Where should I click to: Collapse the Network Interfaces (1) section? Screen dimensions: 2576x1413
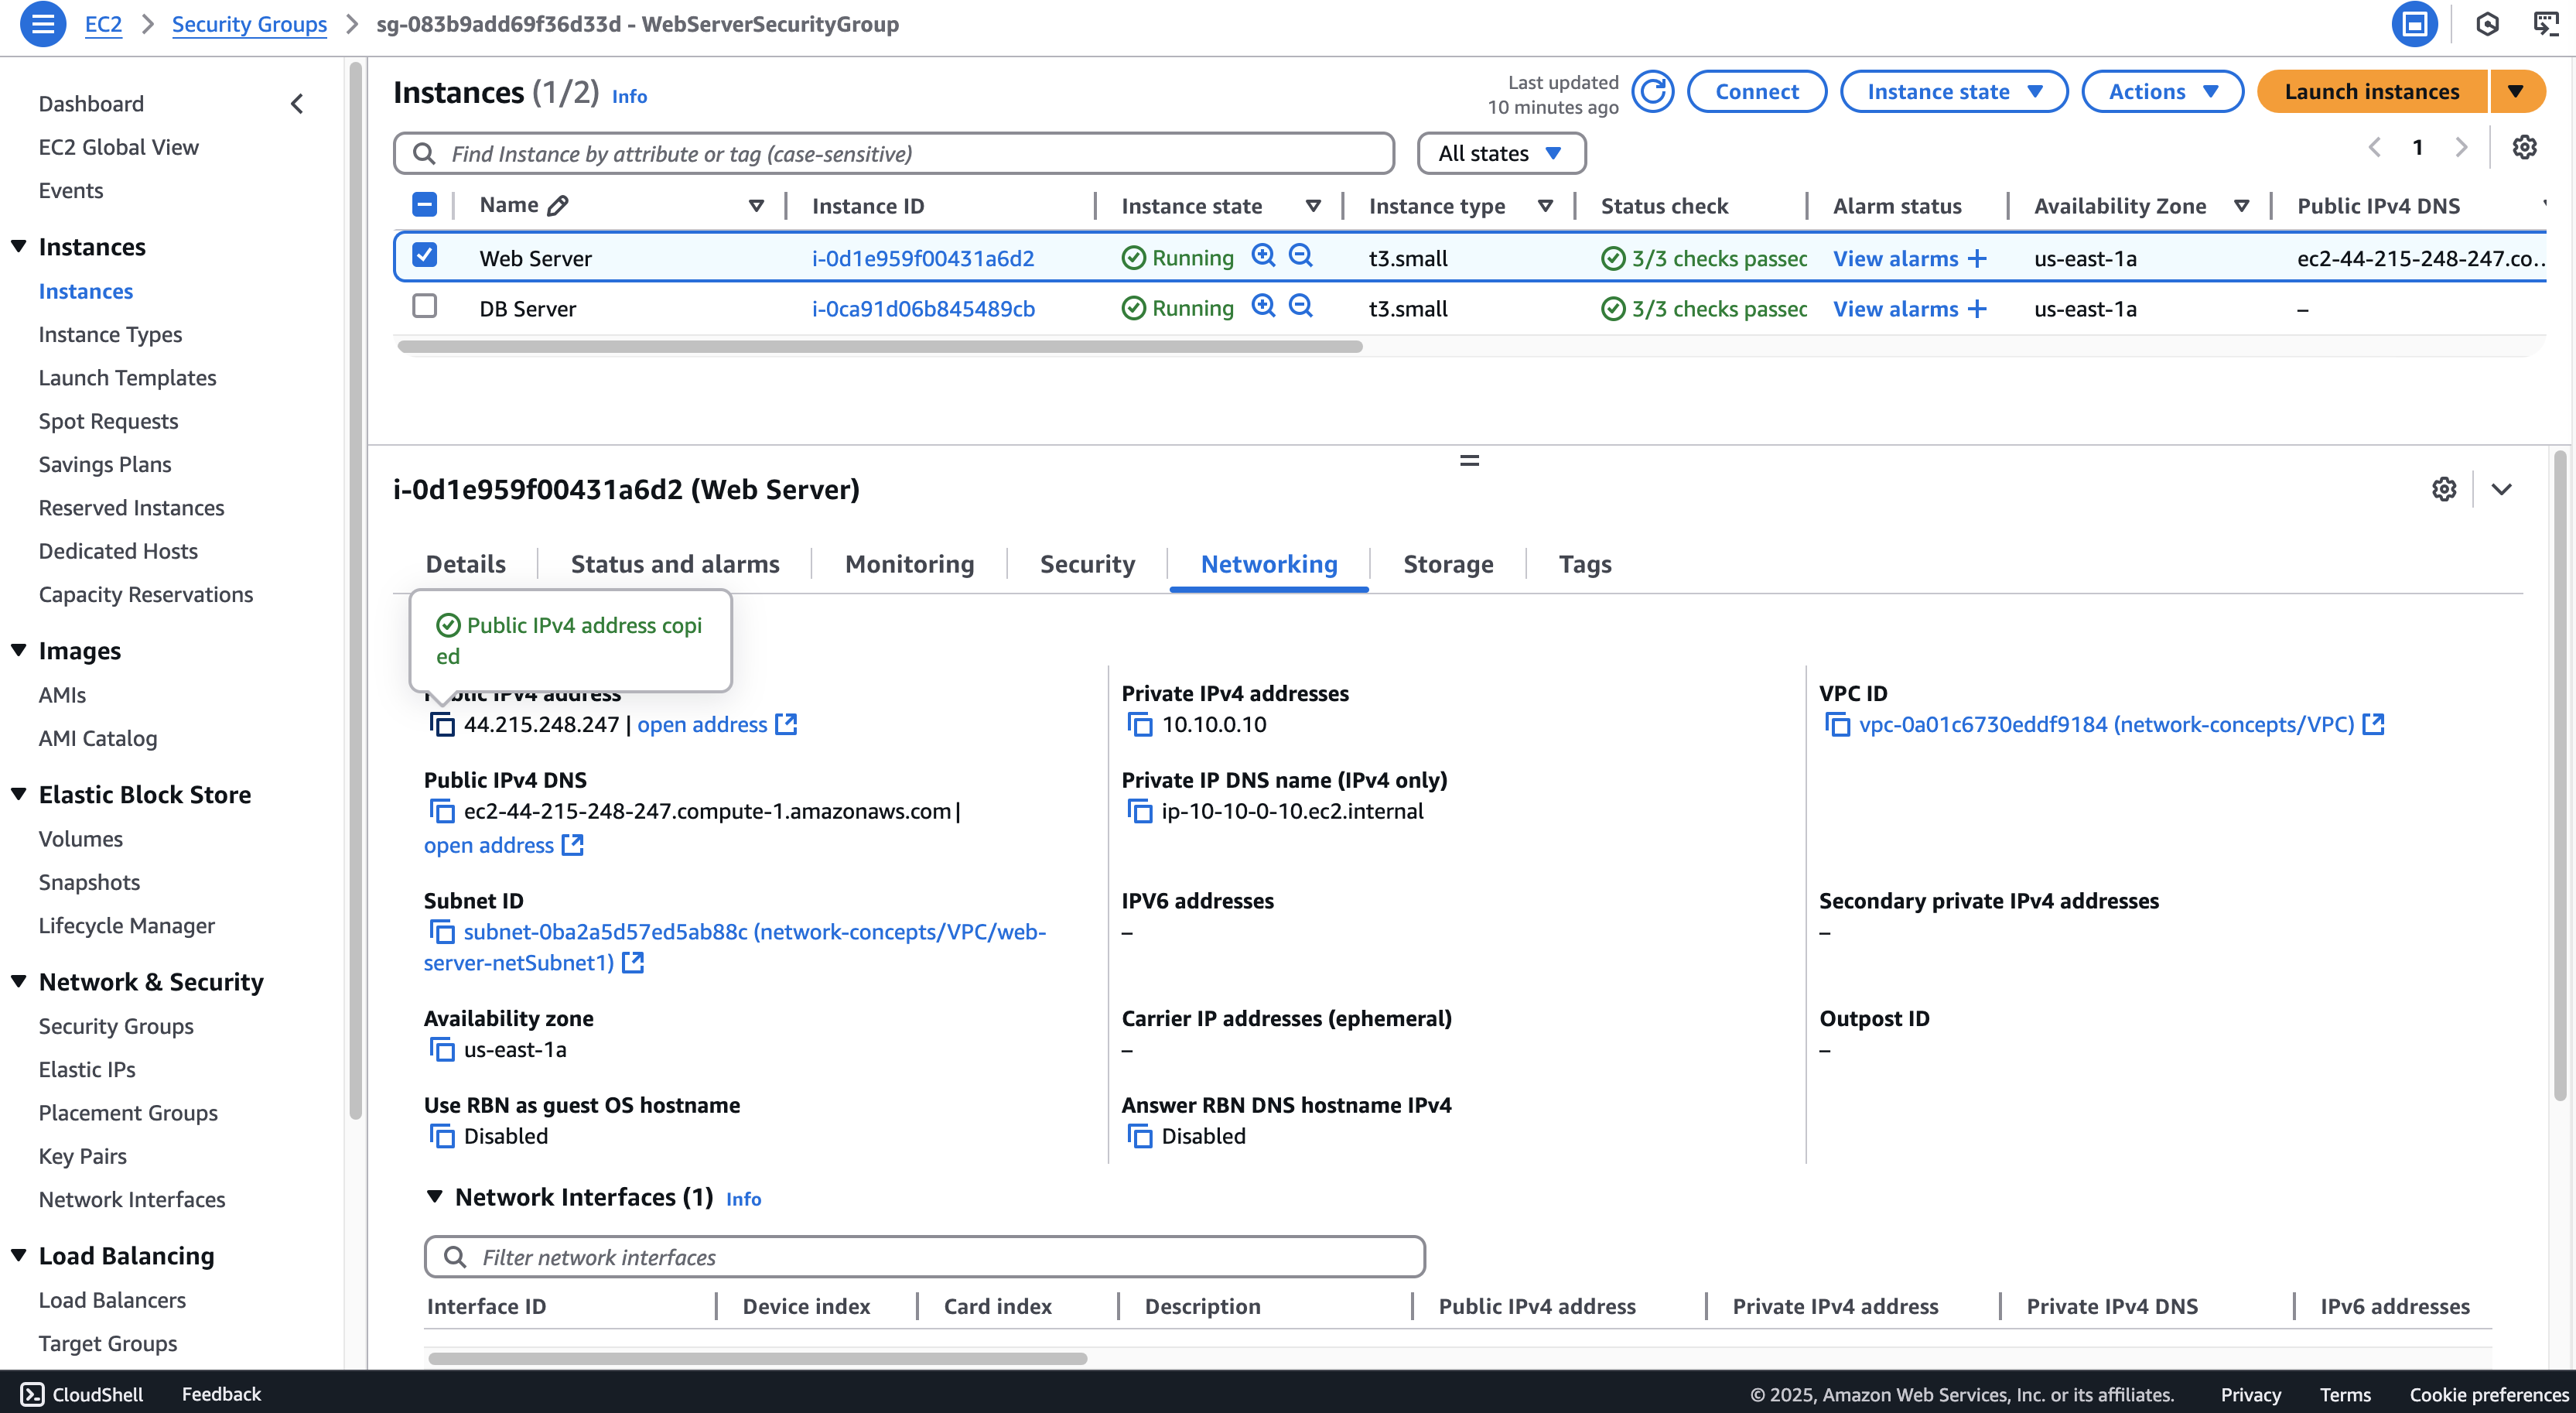coord(435,1196)
